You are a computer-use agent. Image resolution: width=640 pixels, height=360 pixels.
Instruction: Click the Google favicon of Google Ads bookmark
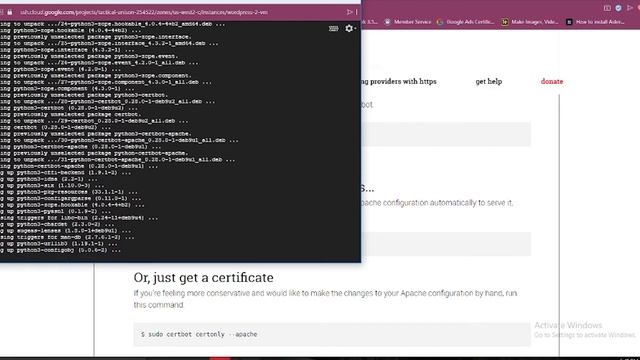pyautogui.click(x=440, y=22)
